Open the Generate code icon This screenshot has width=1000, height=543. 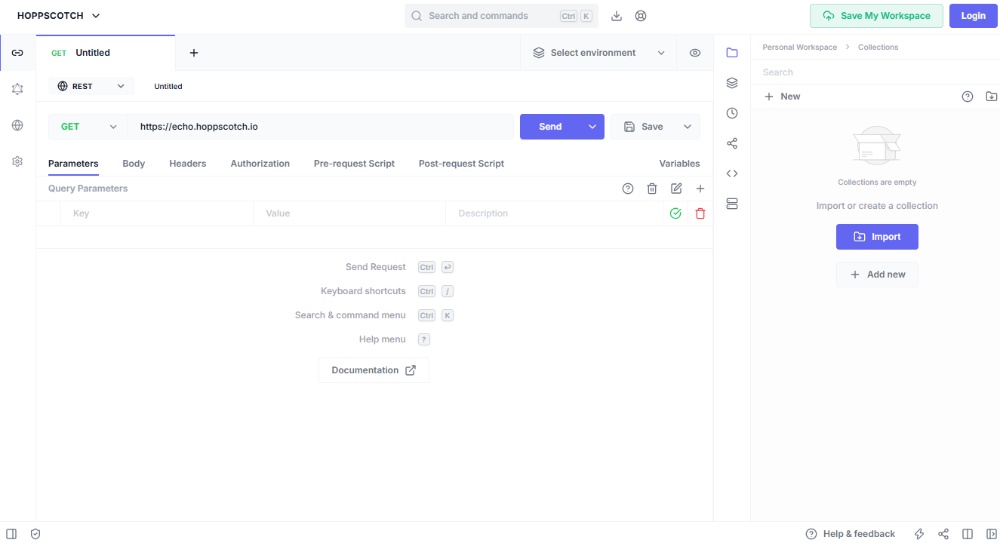732,174
